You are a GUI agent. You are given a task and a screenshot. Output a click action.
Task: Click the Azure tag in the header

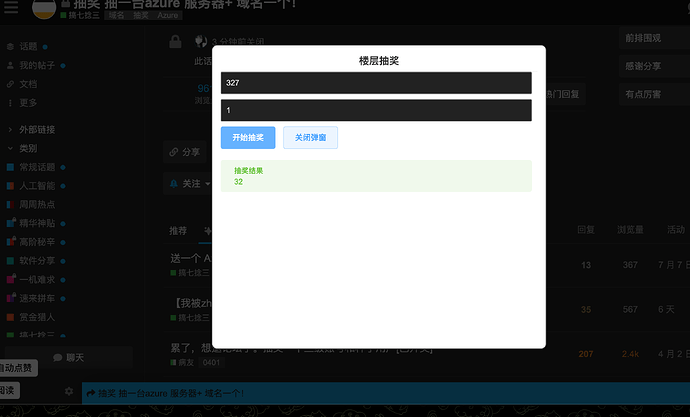168,15
